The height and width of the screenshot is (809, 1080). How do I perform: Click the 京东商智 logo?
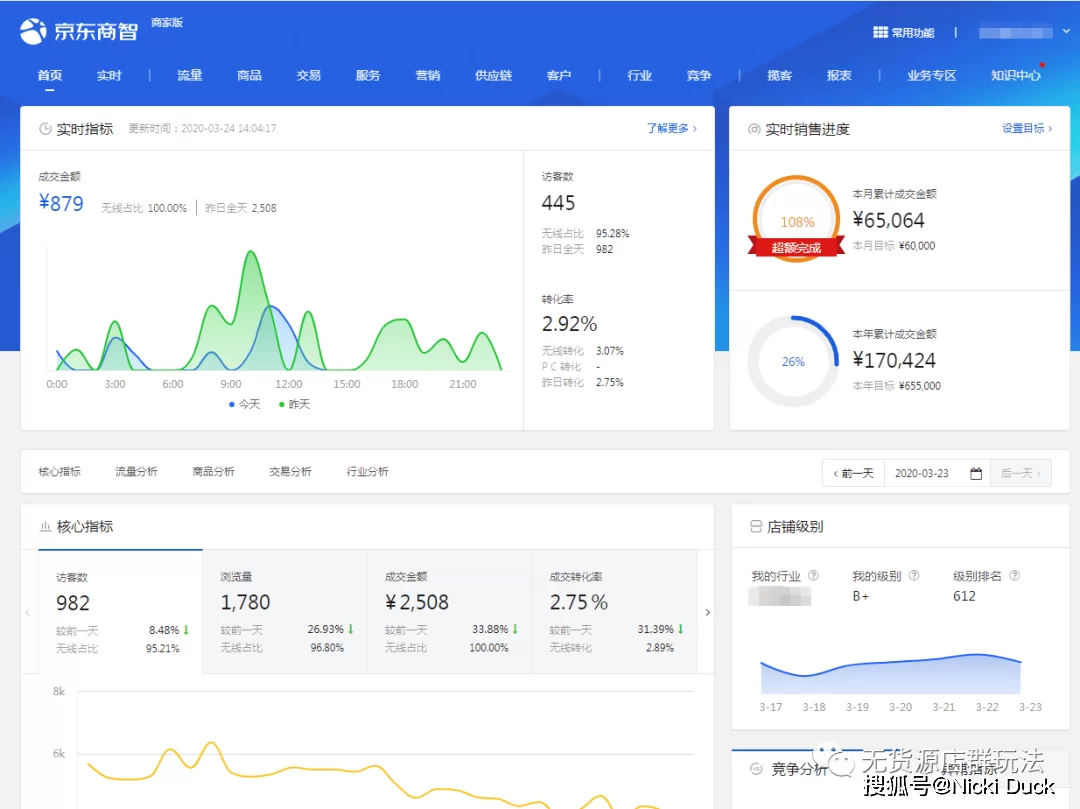78,31
